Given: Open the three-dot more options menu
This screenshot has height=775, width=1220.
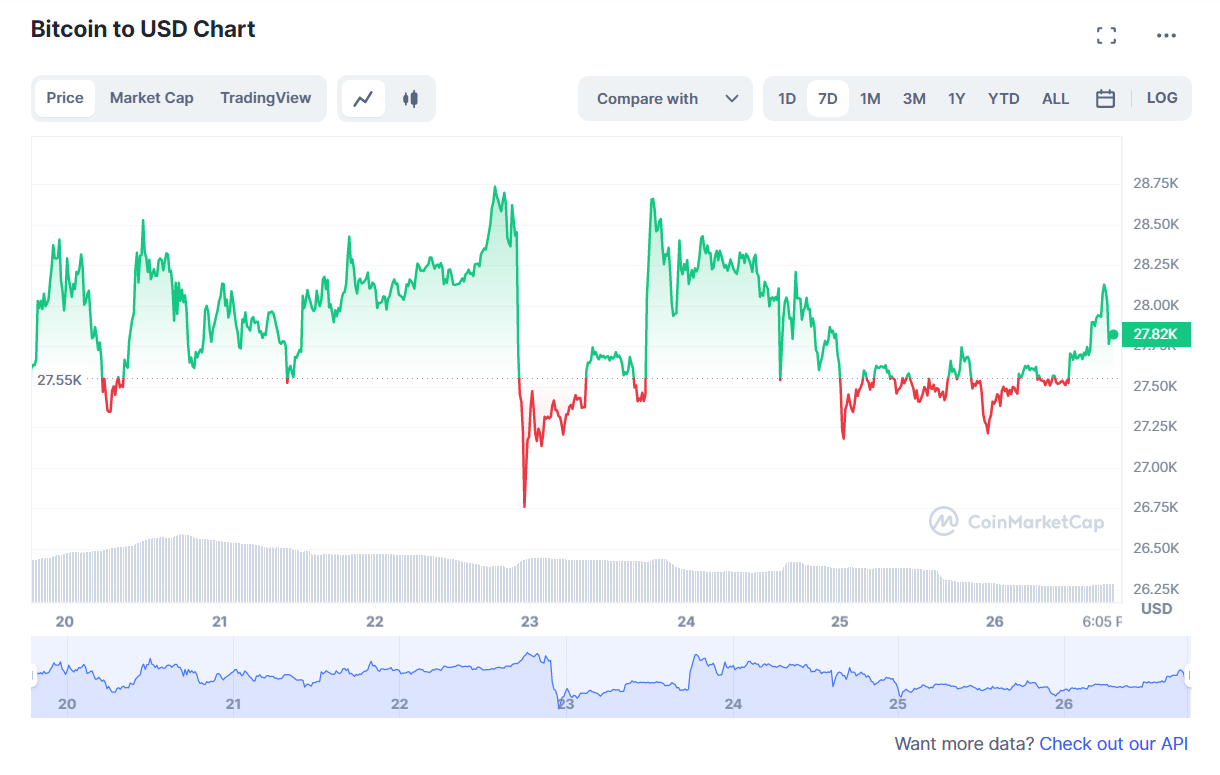Looking at the screenshot, I should 1166,36.
